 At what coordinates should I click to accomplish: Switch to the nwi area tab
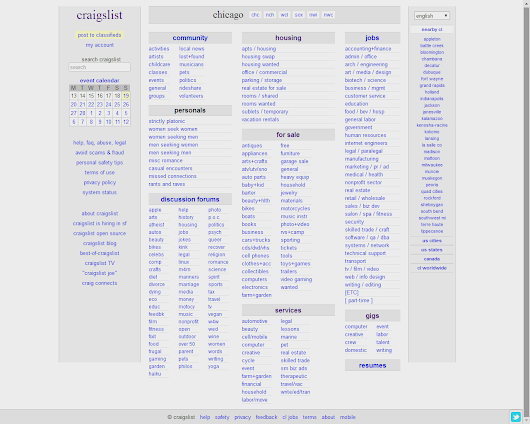pyautogui.click(x=313, y=15)
